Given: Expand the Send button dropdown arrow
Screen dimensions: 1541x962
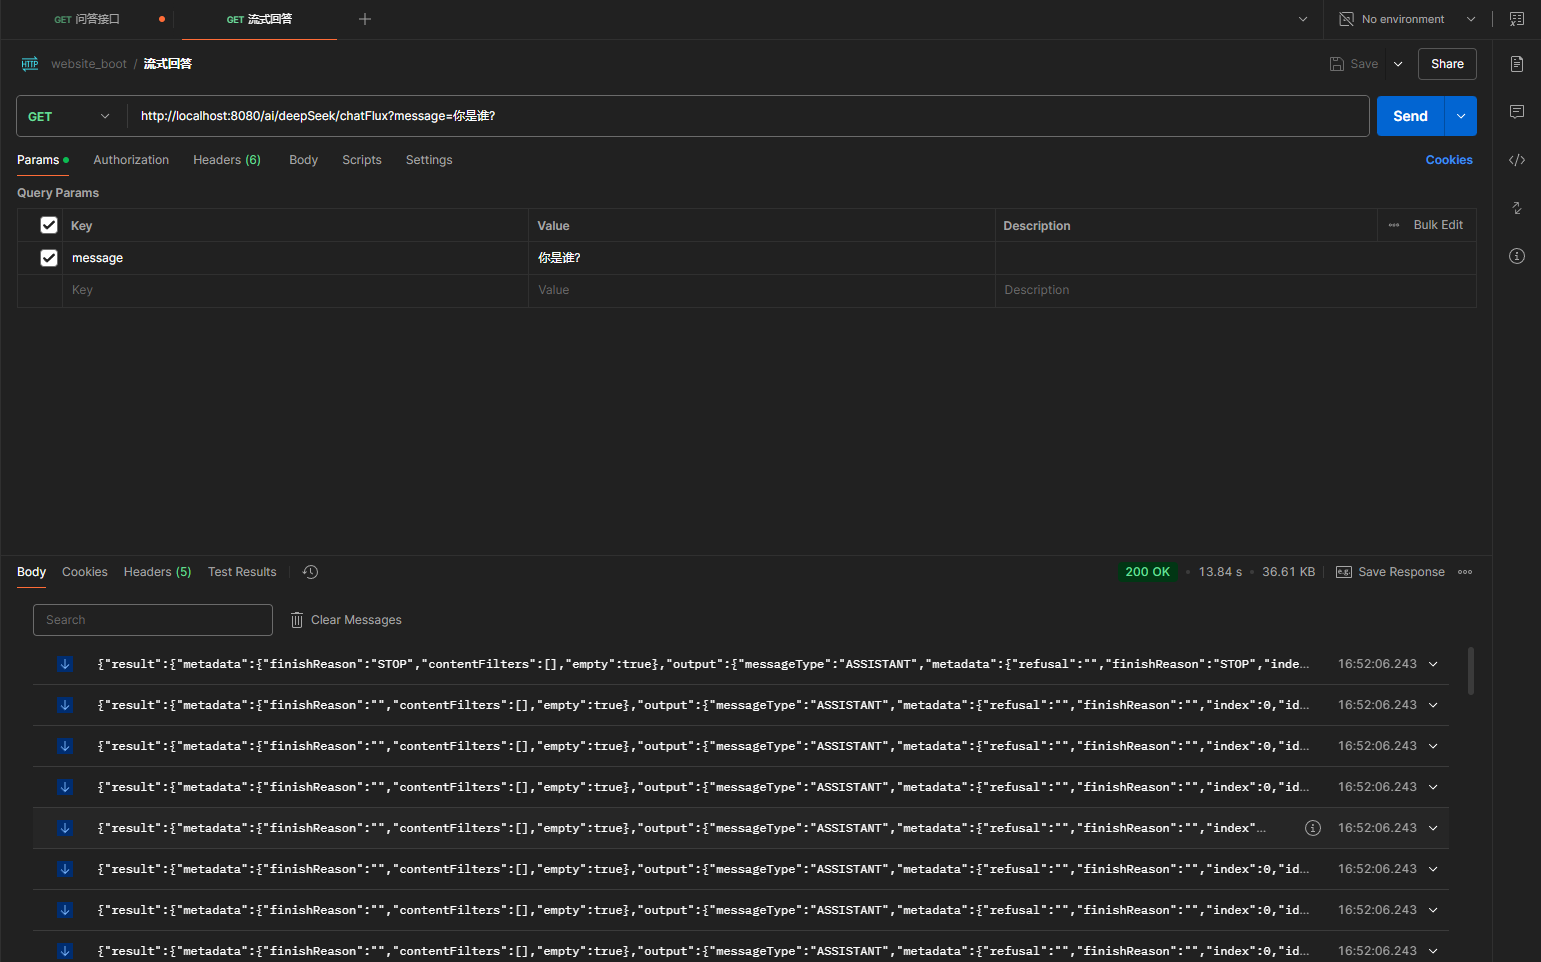Looking at the screenshot, I should [x=1460, y=116].
